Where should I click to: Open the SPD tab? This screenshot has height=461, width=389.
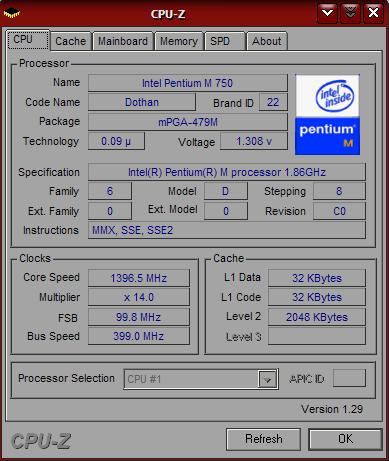[x=225, y=41]
